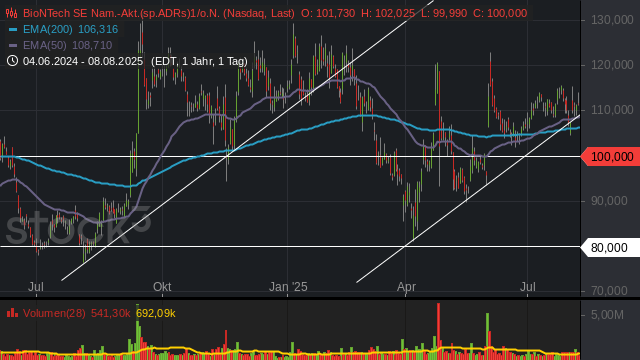Click the candlestick chart type icon
Viewport: 640px width, 360px height.
[11, 13]
